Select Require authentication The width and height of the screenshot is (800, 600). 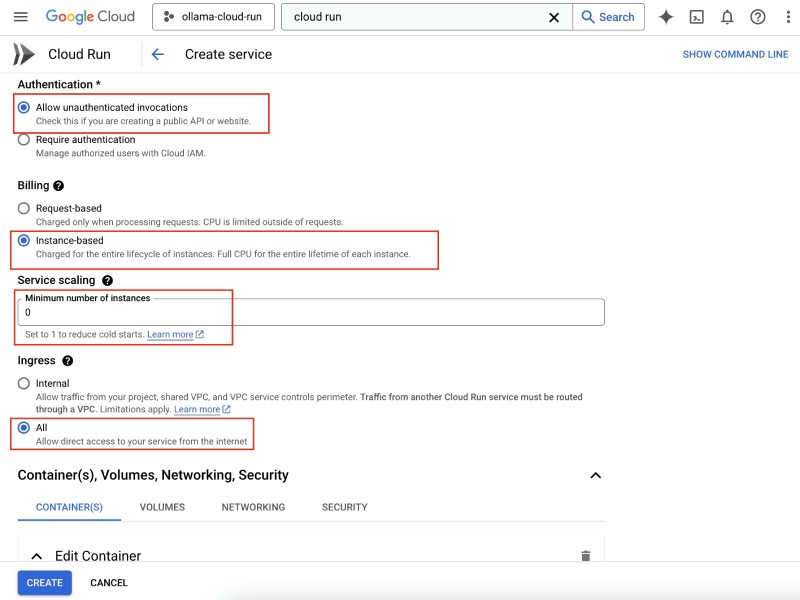coord(22,140)
